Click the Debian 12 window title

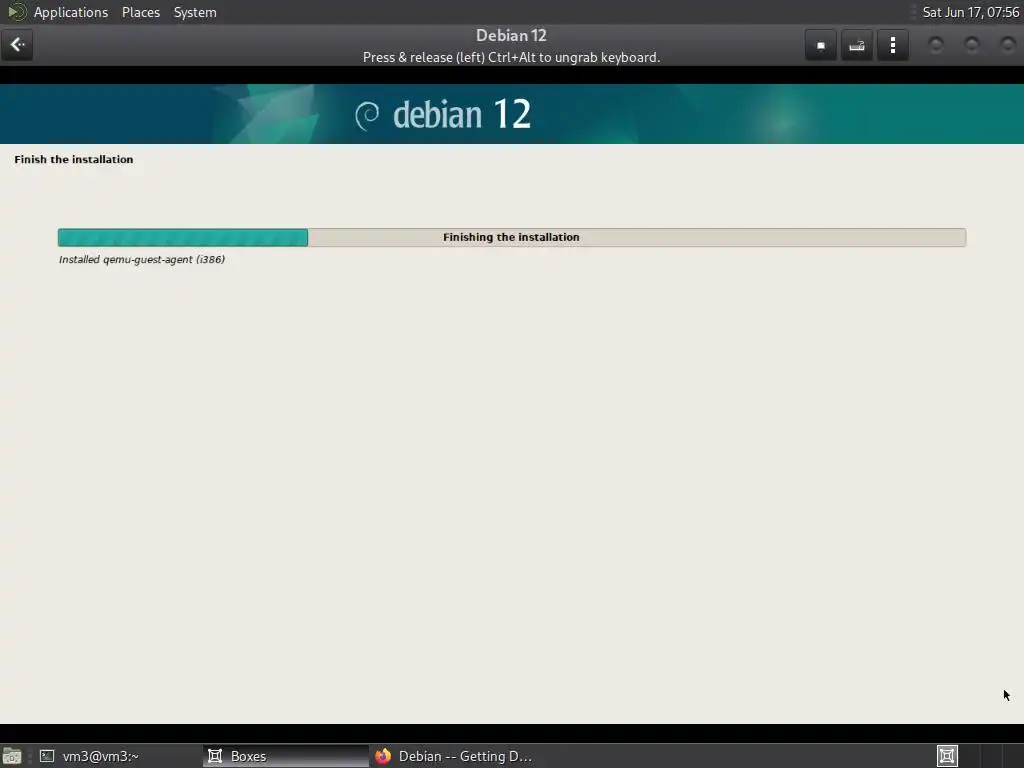point(511,35)
